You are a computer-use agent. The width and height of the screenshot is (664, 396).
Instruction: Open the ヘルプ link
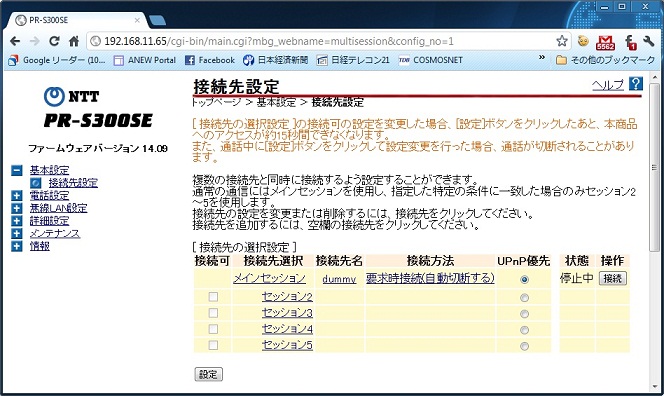click(608, 85)
